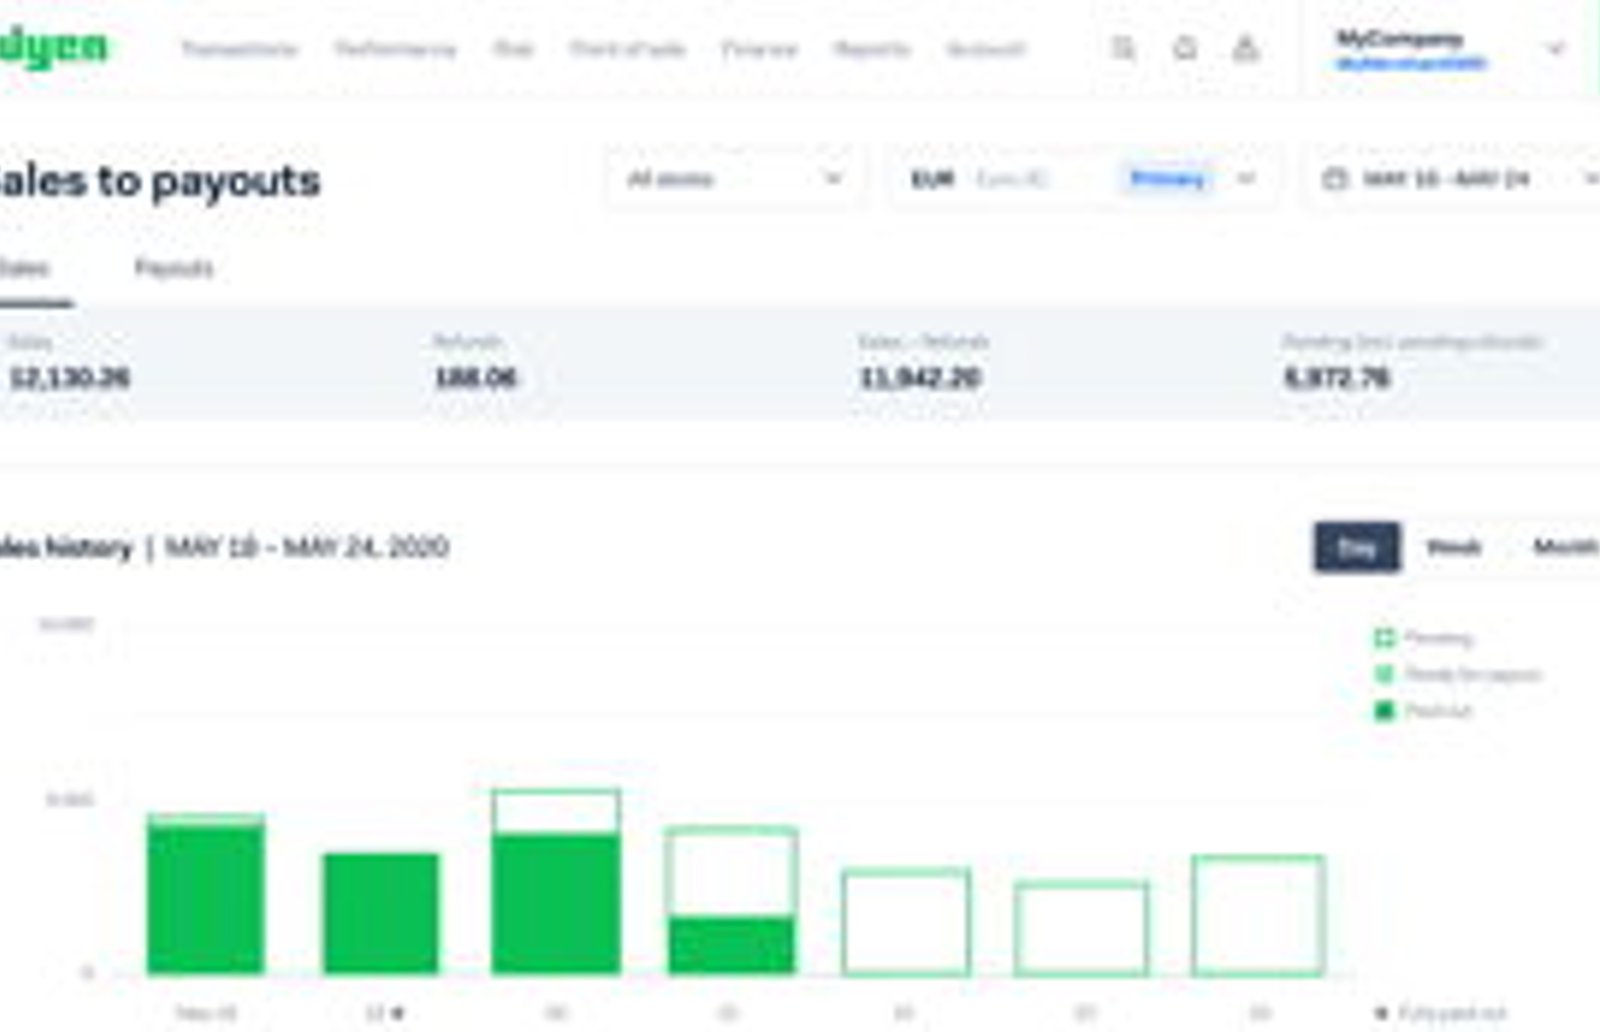
Task: Click the Paid out legend marker
Action: (1384, 711)
